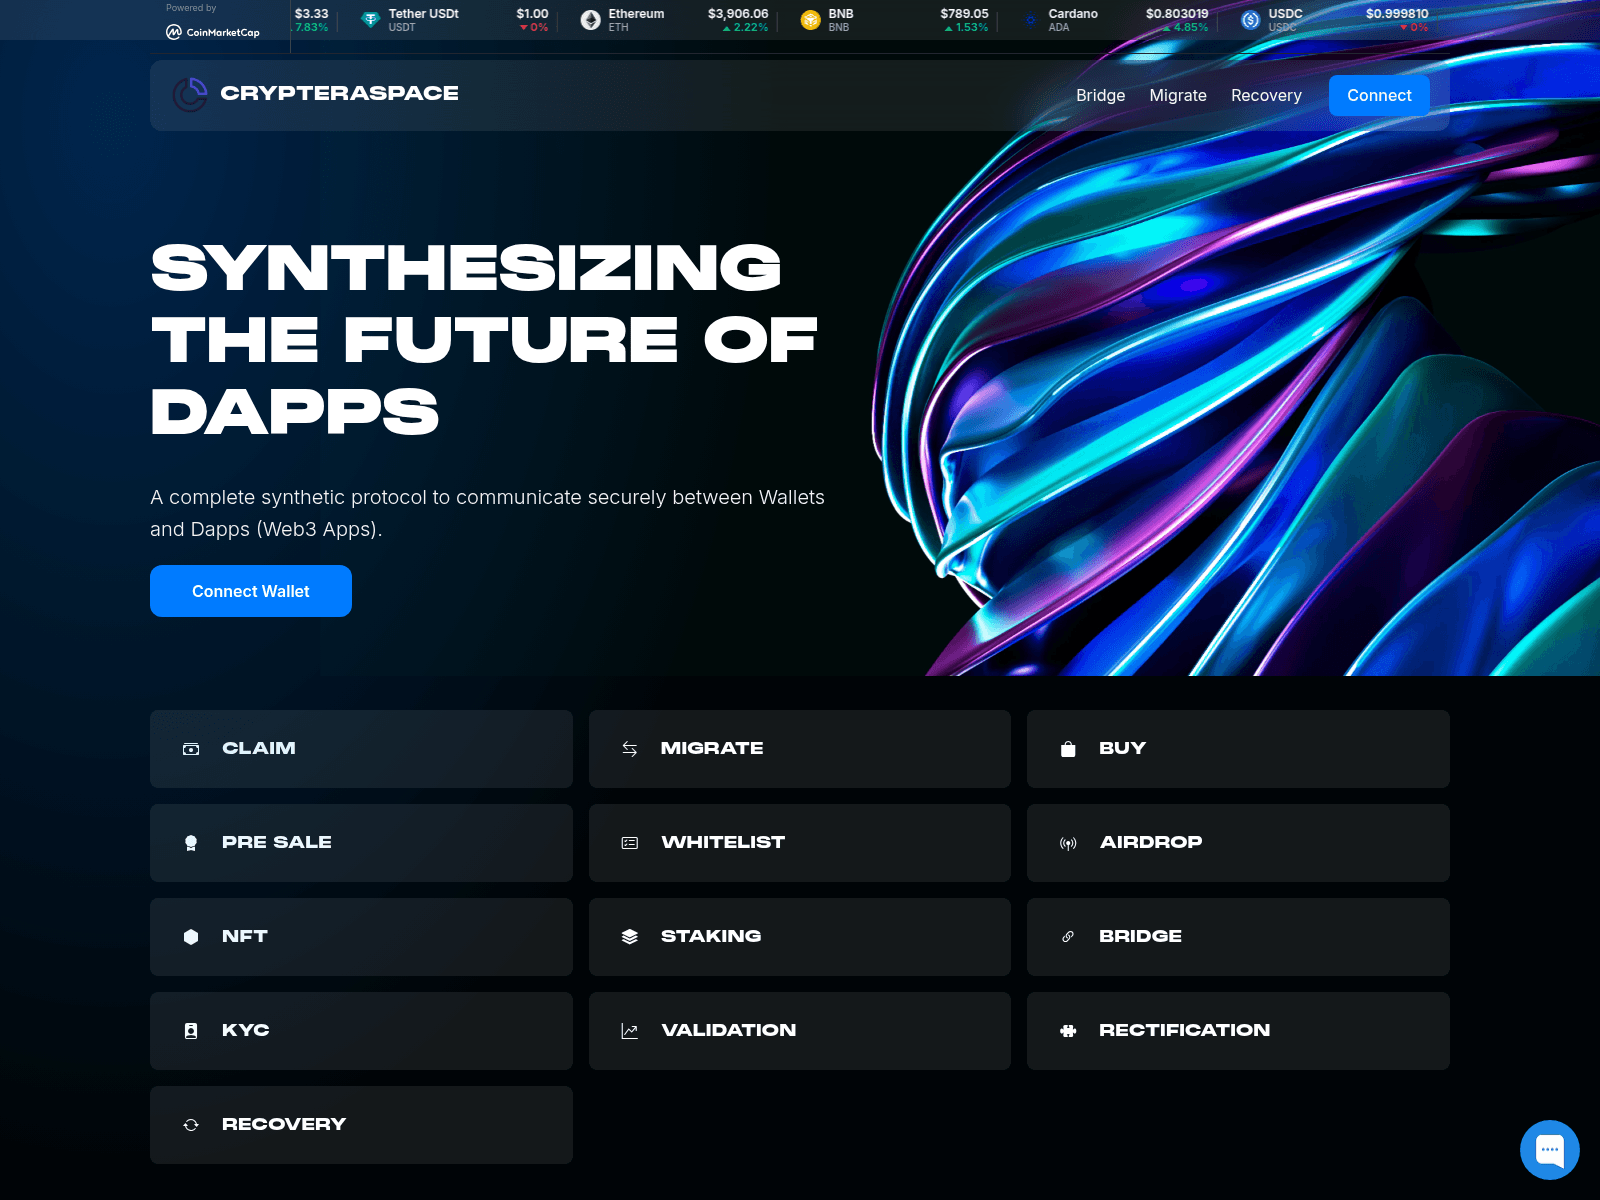Open Bridge in the top navigation
The height and width of the screenshot is (1200, 1600).
pyautogui.click(x=1100, y=96)
